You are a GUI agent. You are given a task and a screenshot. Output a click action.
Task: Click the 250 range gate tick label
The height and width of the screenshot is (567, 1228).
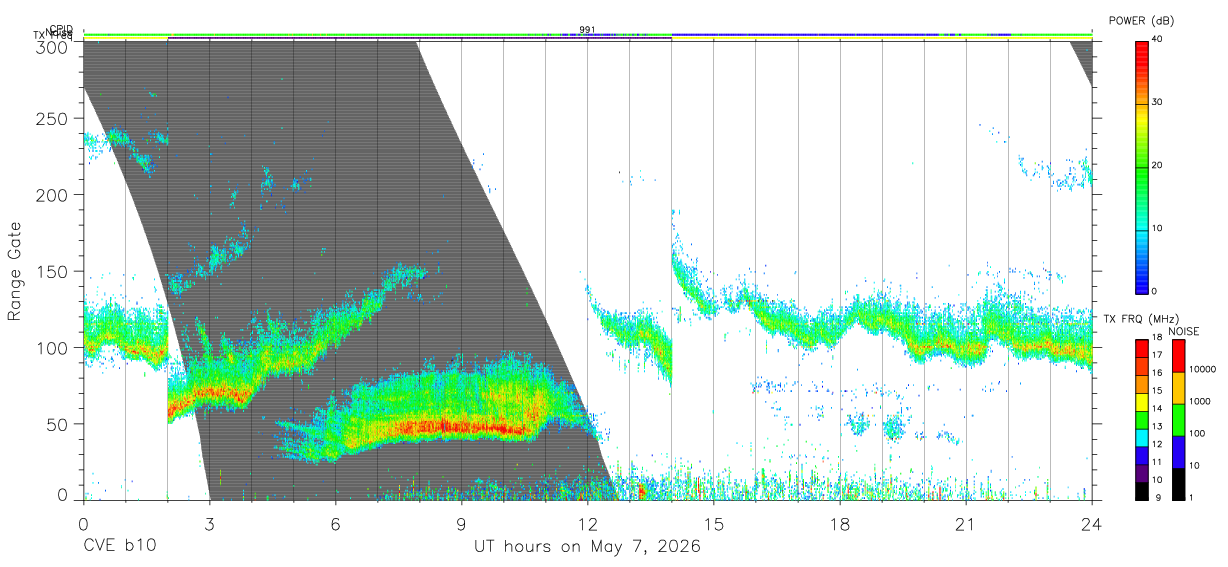coord(54,118)
